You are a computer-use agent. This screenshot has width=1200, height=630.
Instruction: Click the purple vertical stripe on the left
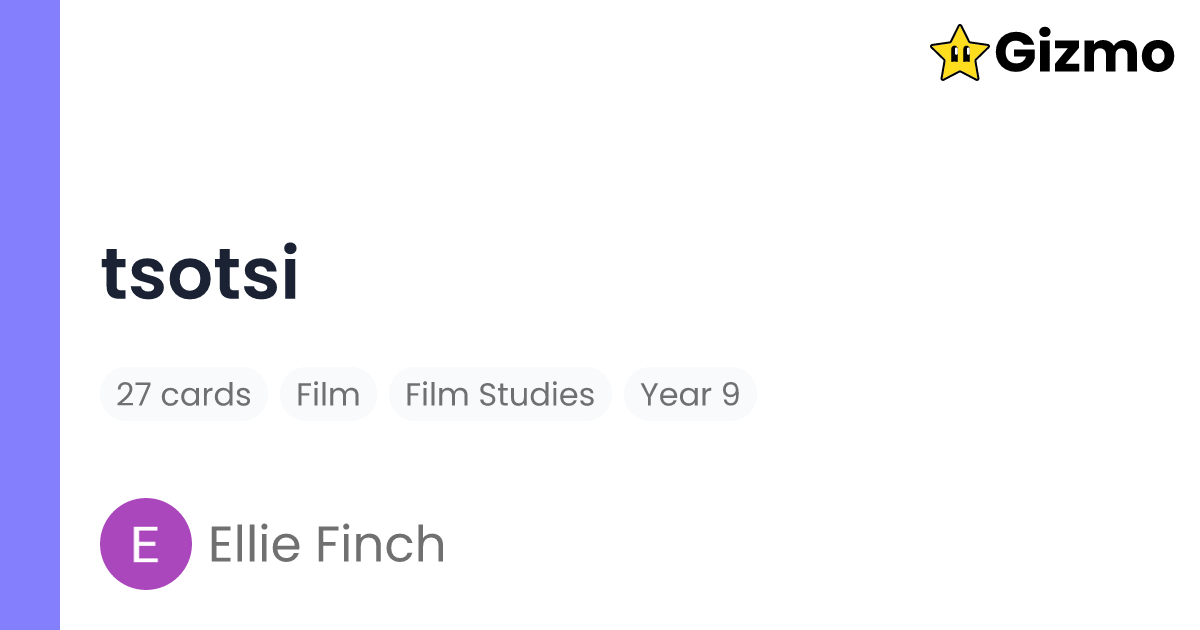[x=30, y=315]
